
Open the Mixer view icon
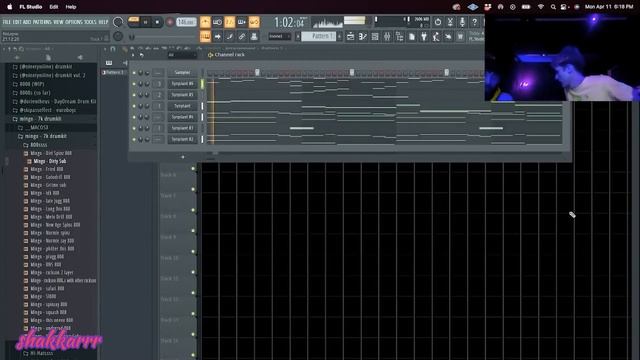(x=387, y=37)
